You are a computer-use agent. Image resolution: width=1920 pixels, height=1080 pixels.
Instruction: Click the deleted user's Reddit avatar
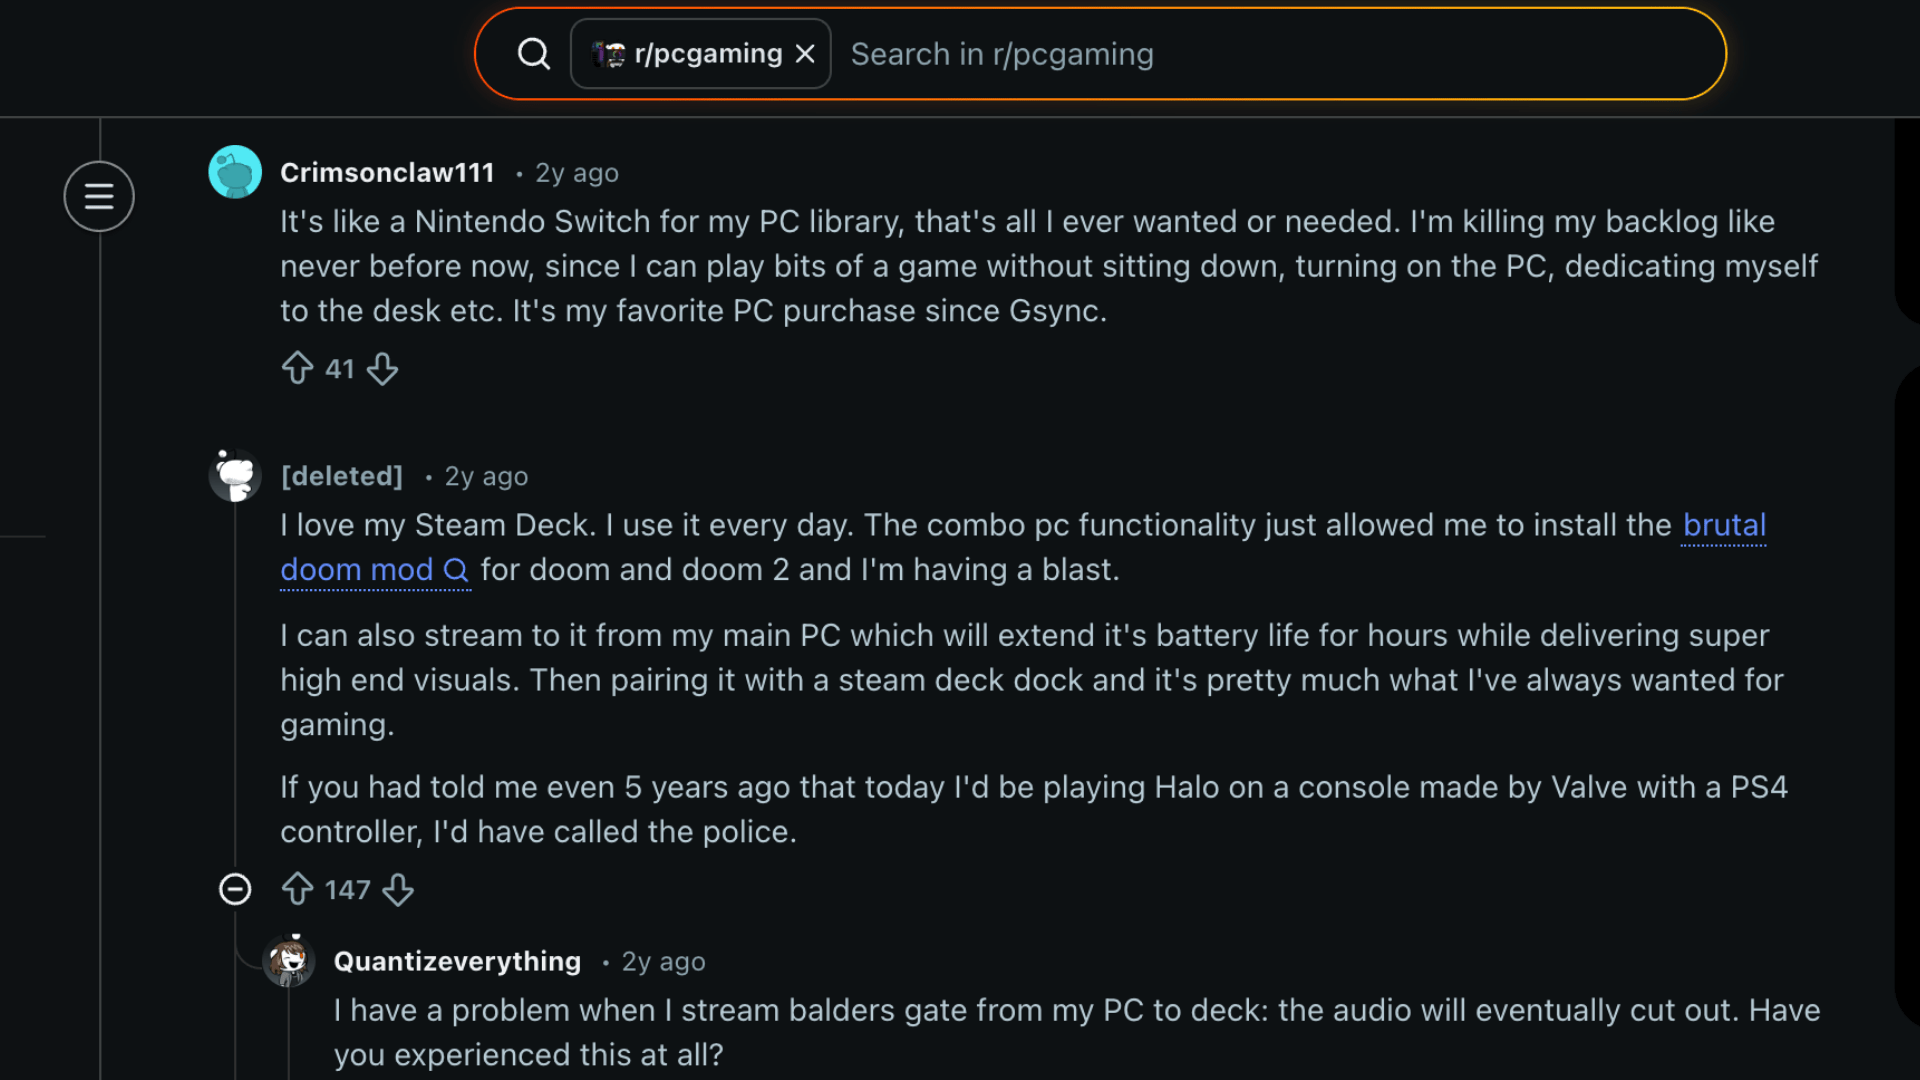point(234,474)
